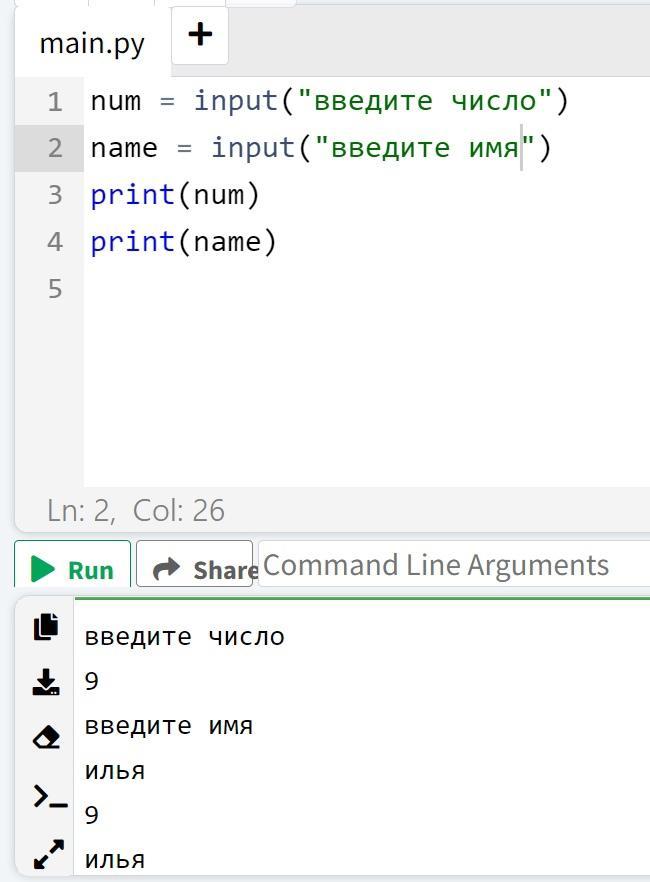Run the Python program
This screenshot has height=882, width=650.
tap(73, 564)
